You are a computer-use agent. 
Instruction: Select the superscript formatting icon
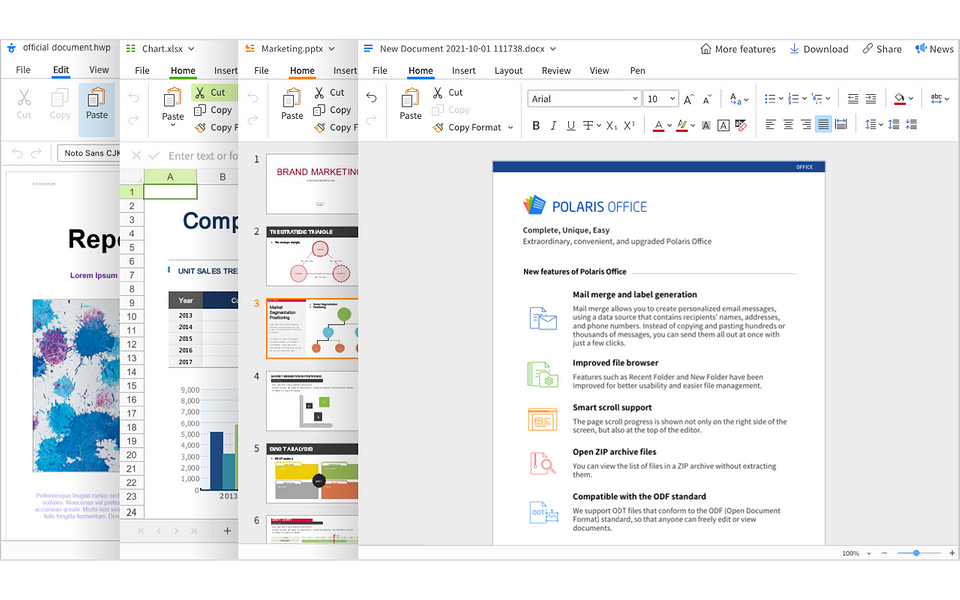coord(628,124)
